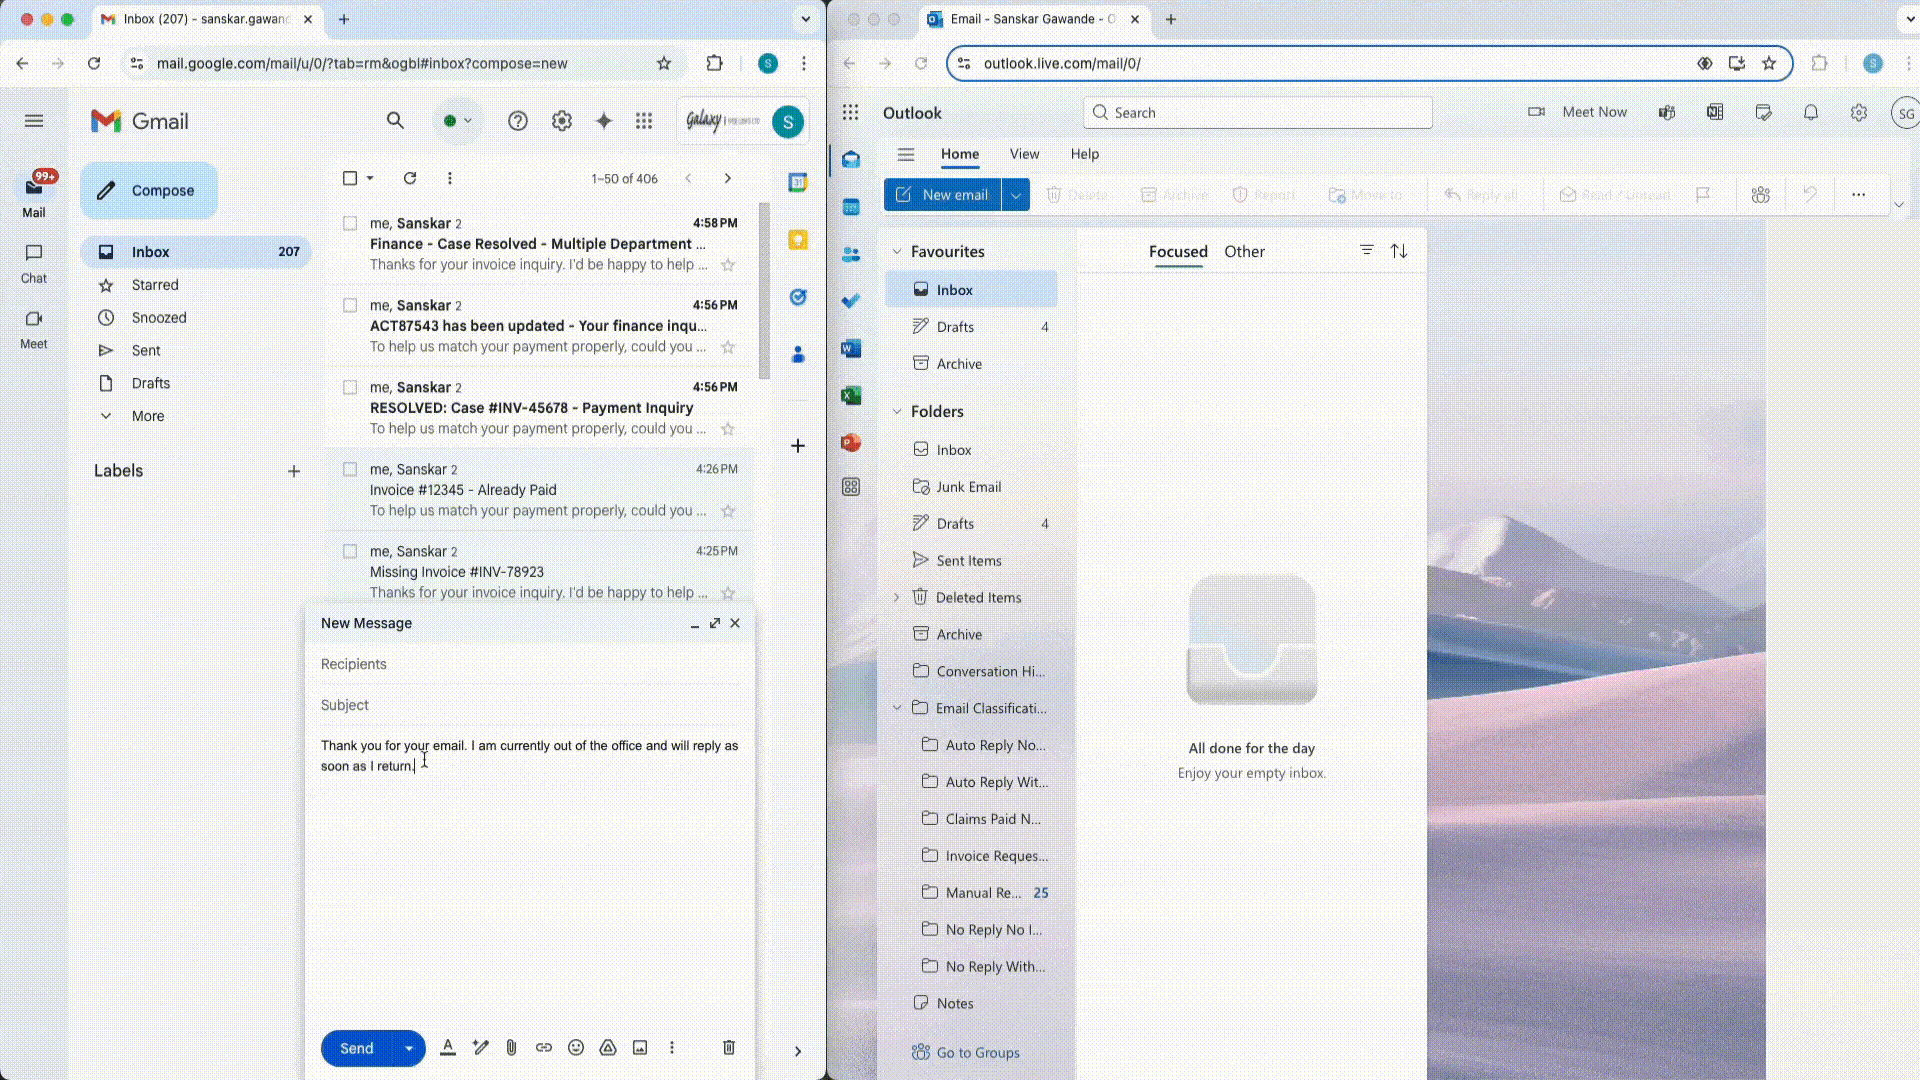Viewport: 1920px width, 1080px height.
Task: Open the text color and formatting control
Action: pos(448,1048)
